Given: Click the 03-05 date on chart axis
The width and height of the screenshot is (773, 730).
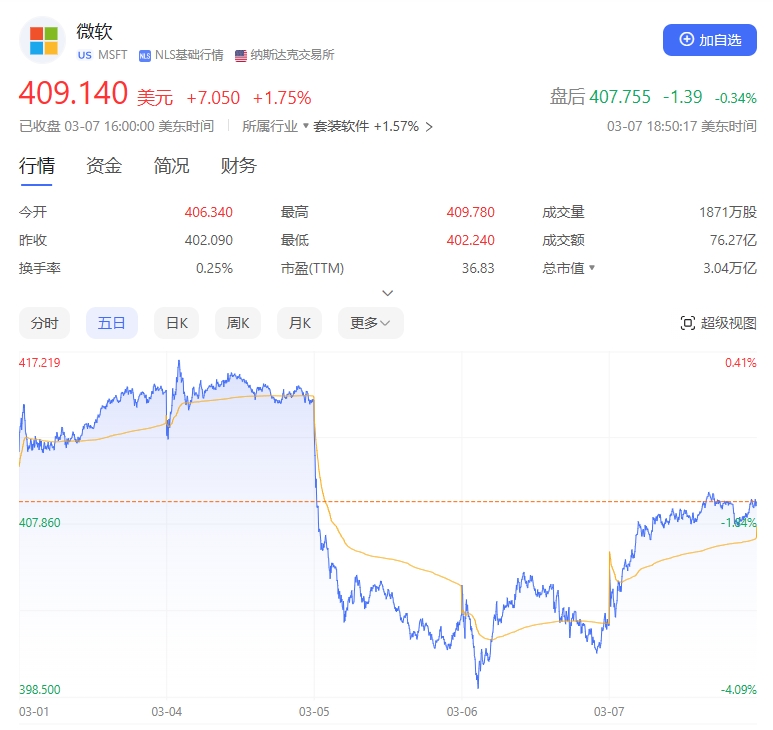Looking at the screenshot, I should pyautogui.click(x=314, y=712).
